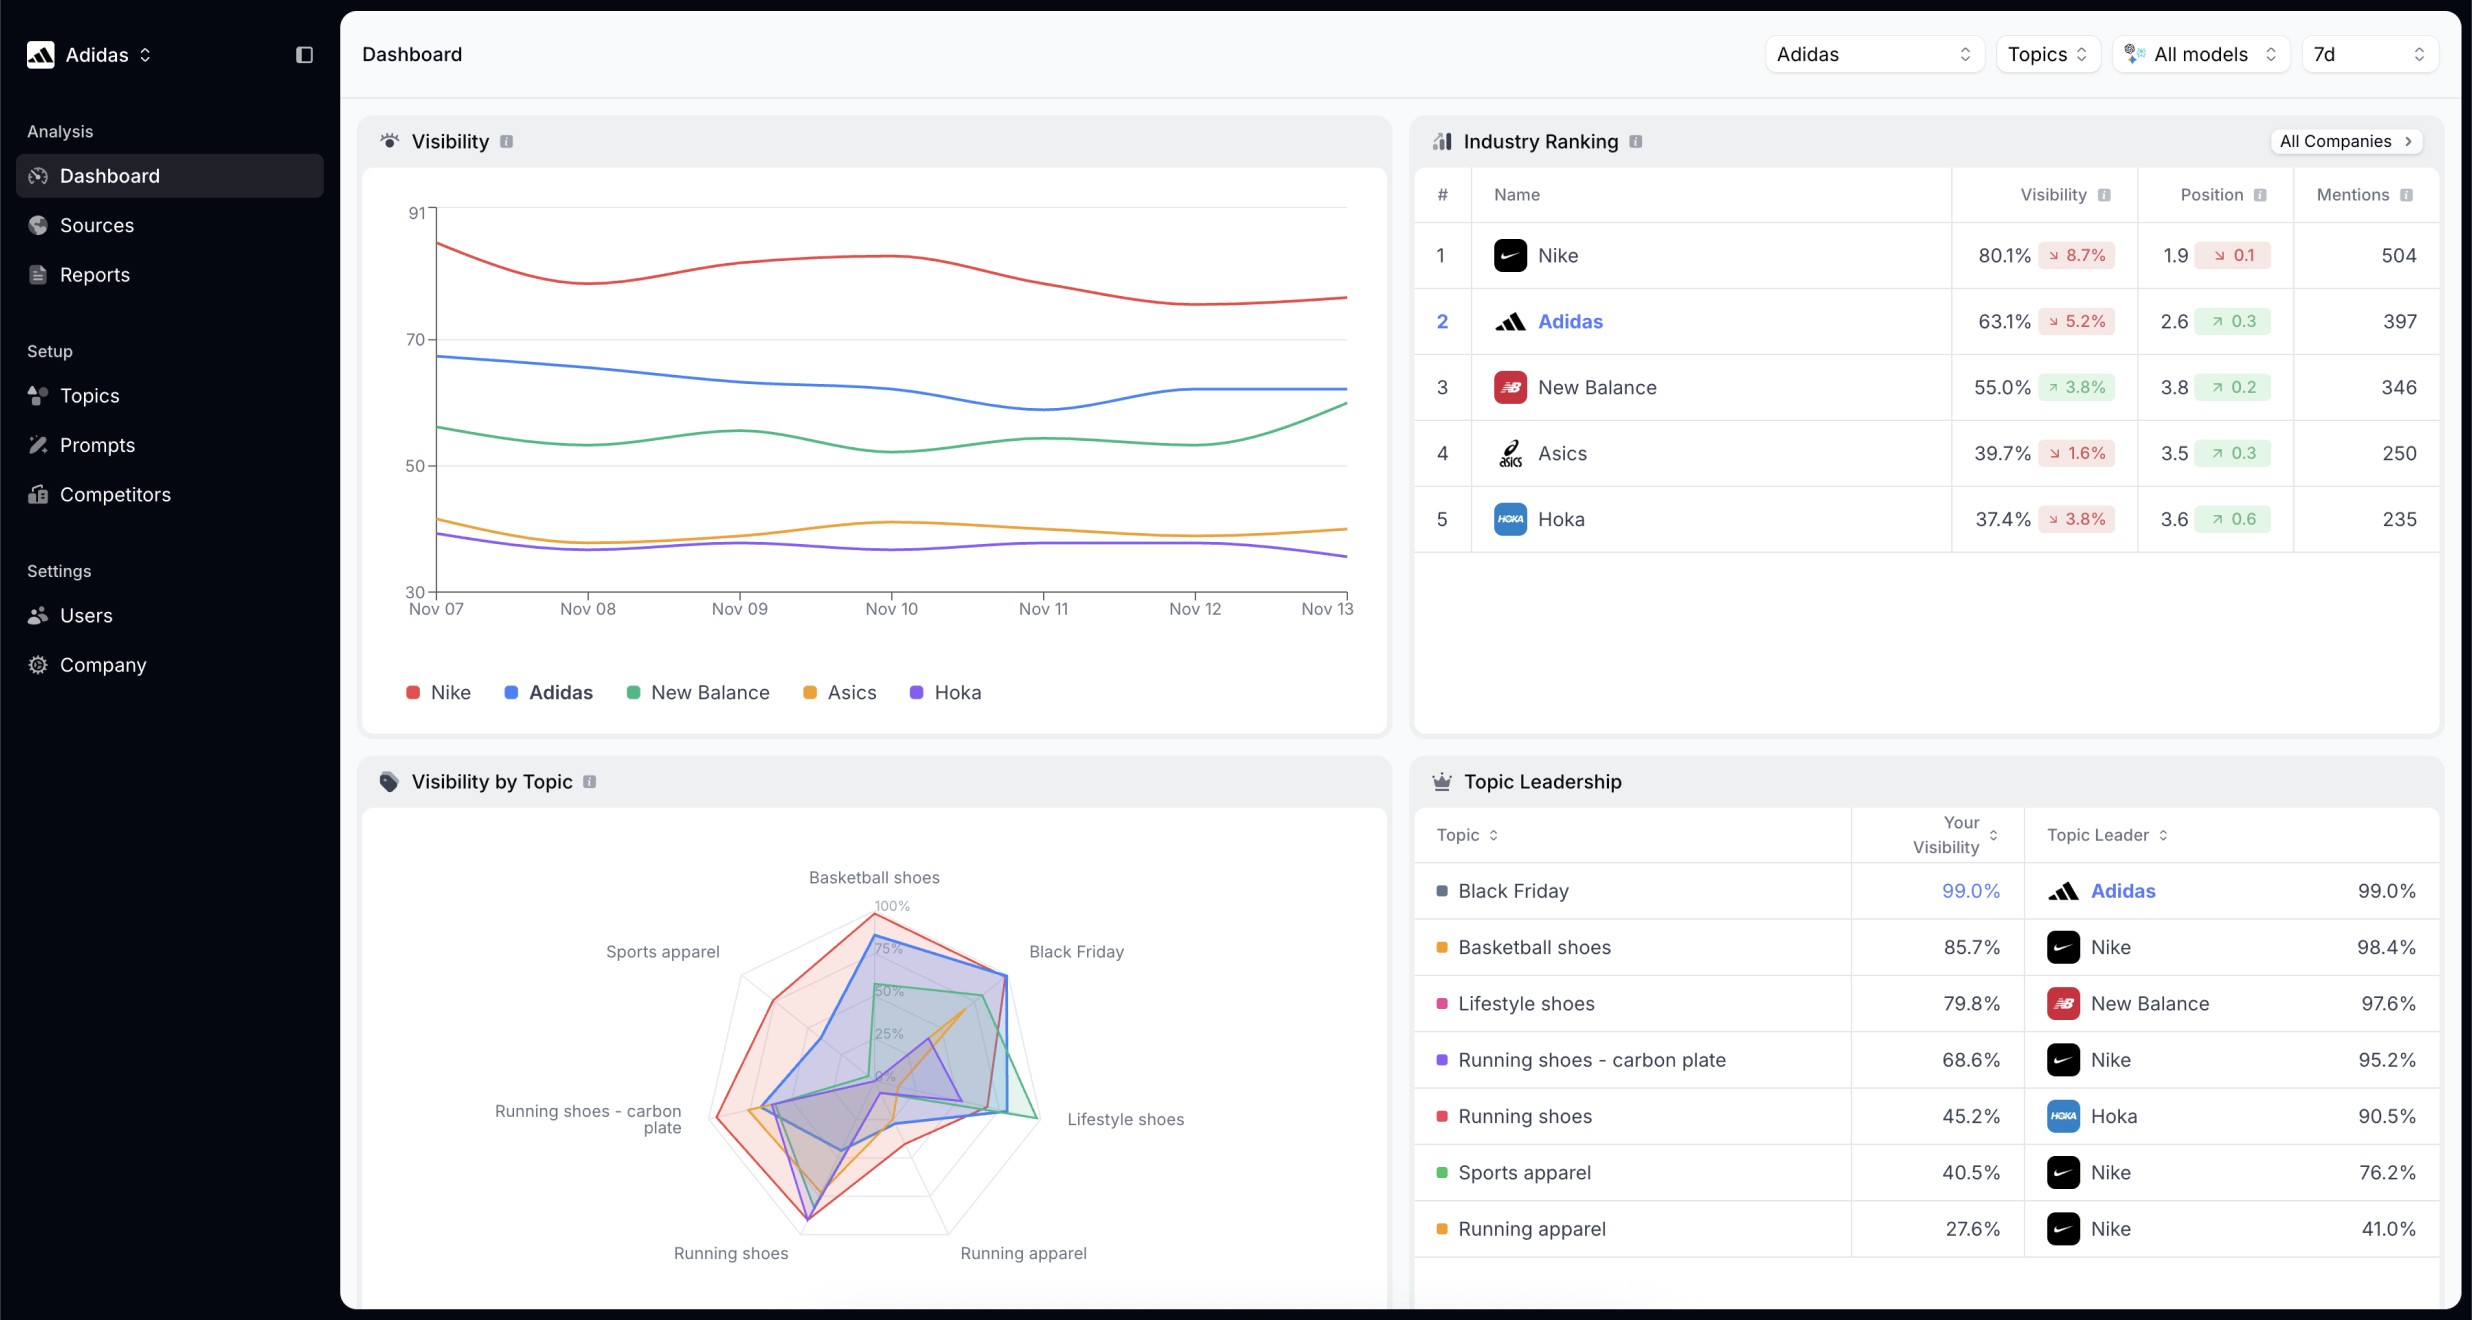Click the Visibility by Topic tag icon
This screenshot has width=2472, height=1320.
pos(389,782)
